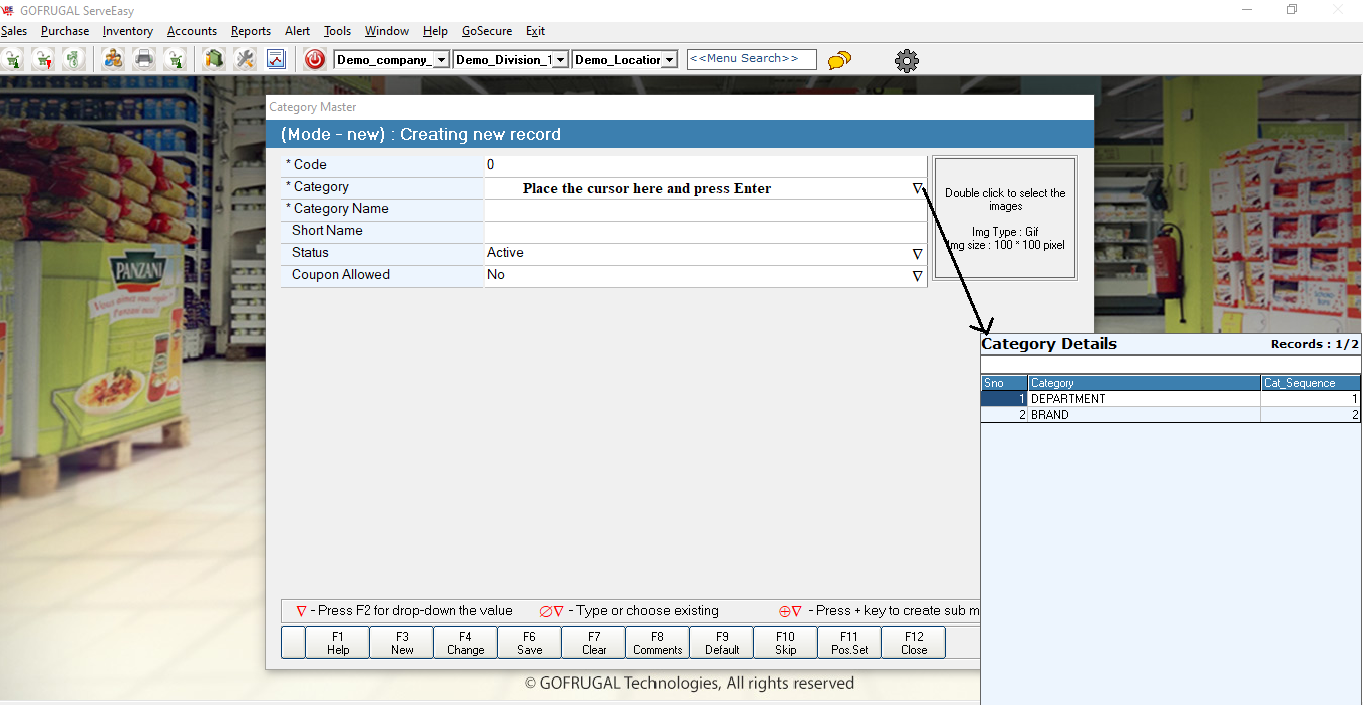Click the F1 Help button
The width and height of the screenshot is (1363, 705).
click(338, 643)
